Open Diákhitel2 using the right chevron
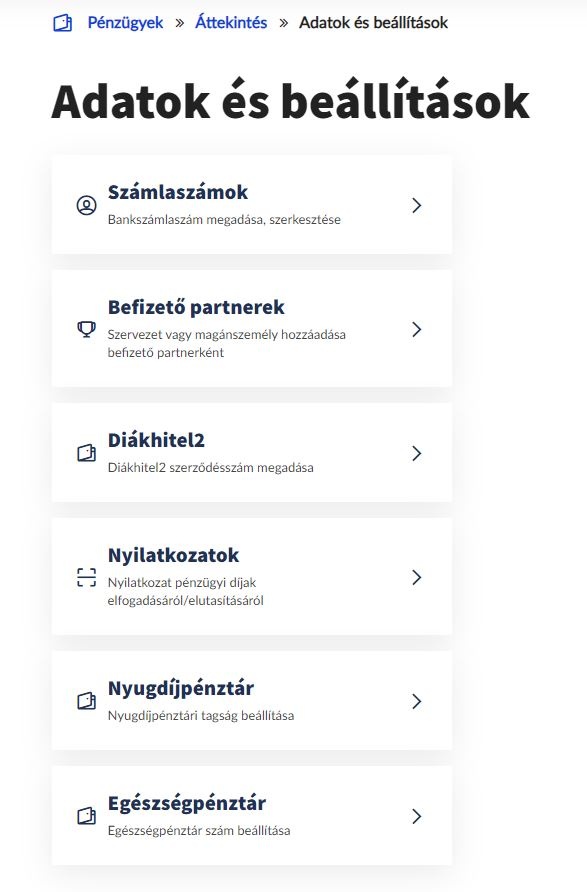 [416, 453]
